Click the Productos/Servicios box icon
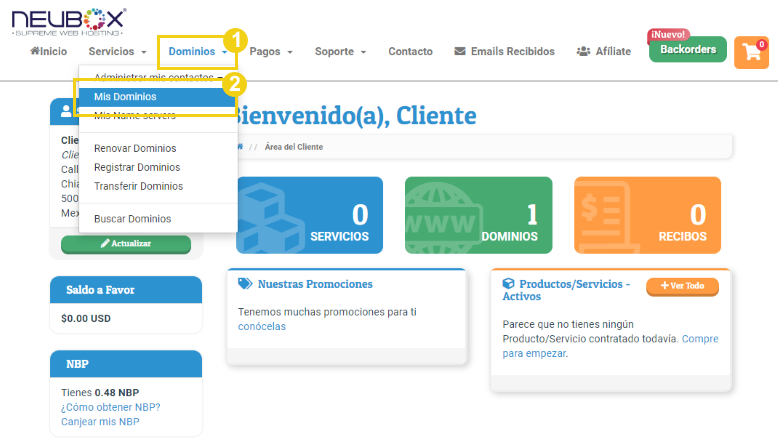The height and width of the screenshot is (445, 778). [x=509, y=284]
